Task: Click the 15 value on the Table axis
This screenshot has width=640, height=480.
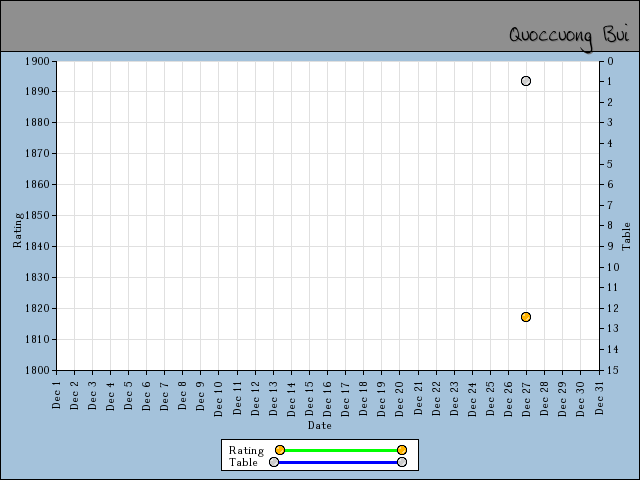Action: pyautogui.click(x=613, y=370)
